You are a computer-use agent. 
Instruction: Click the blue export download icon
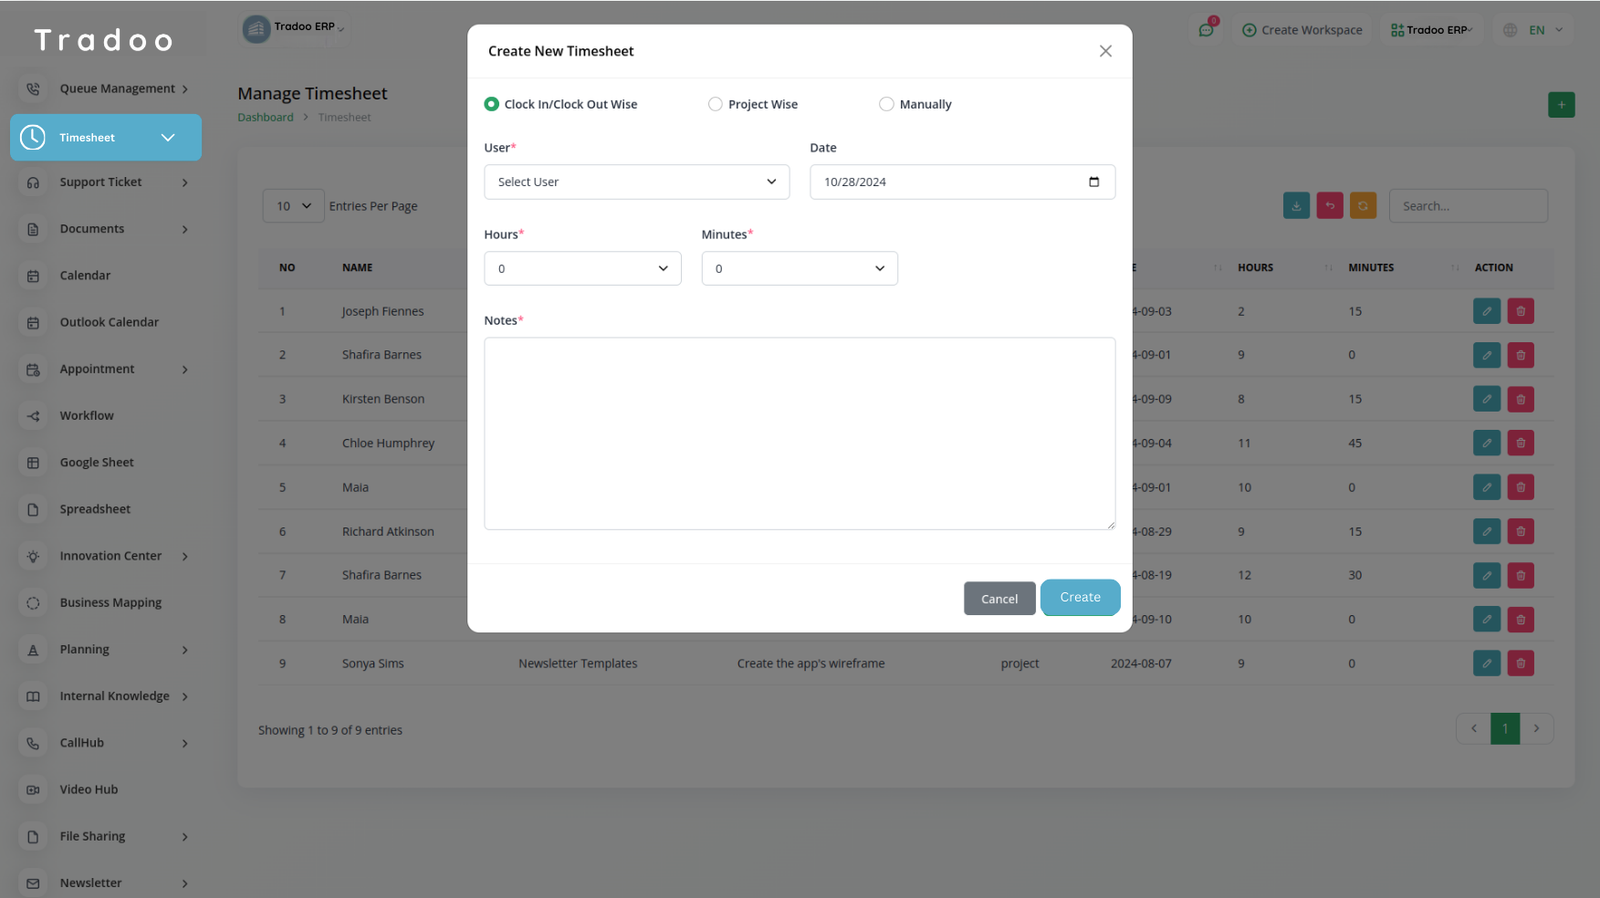[1296, 206]
